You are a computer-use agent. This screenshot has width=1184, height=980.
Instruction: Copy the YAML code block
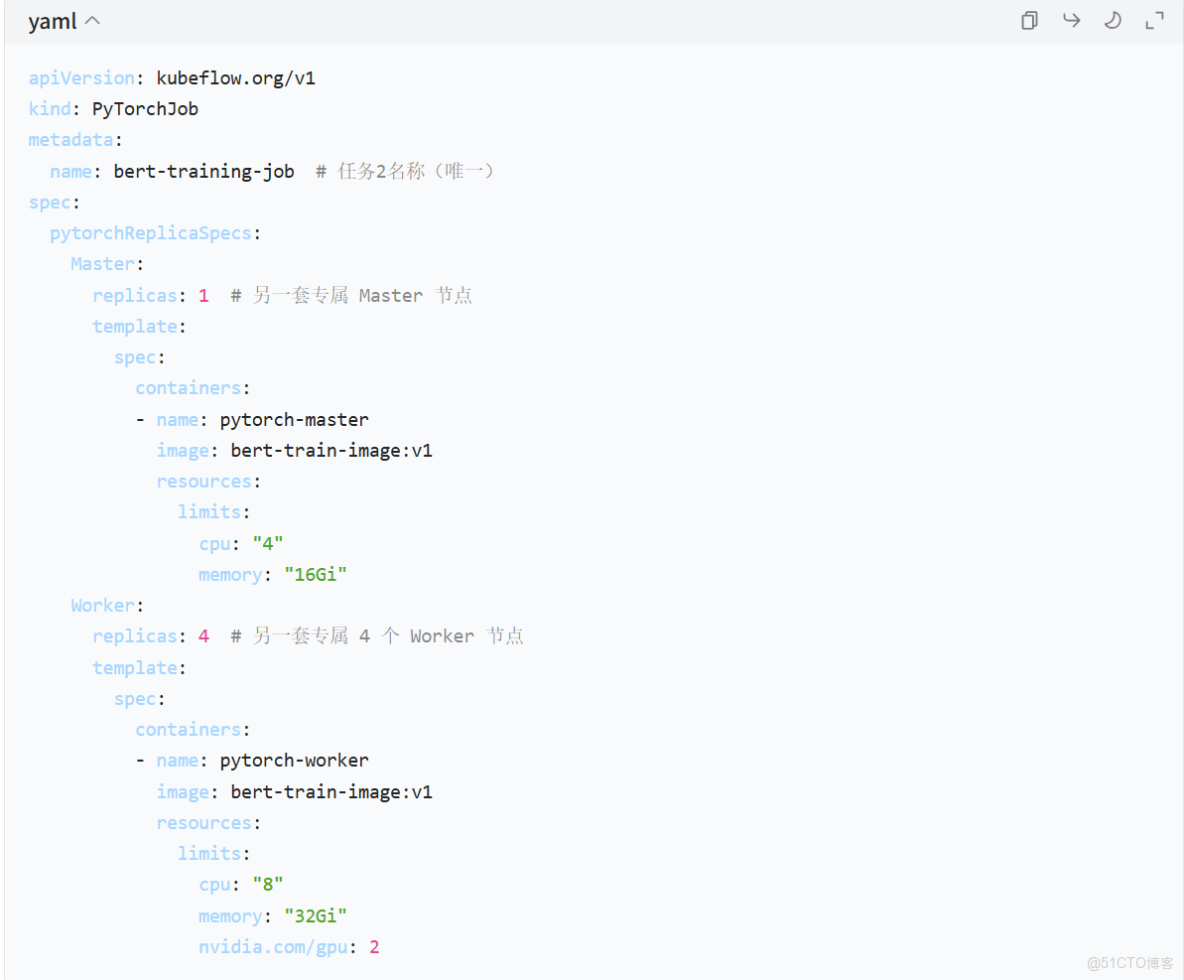[1029, 20]
